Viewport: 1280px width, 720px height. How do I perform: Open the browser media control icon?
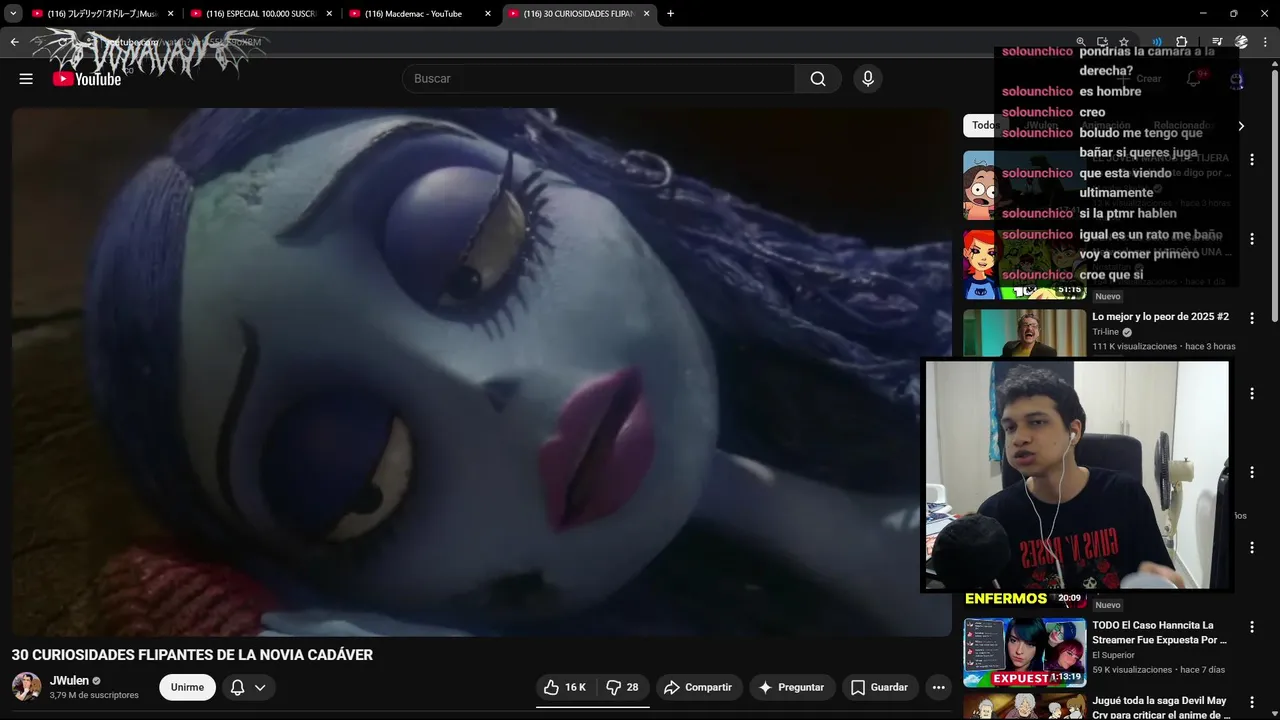click(x=1217, y=42)
